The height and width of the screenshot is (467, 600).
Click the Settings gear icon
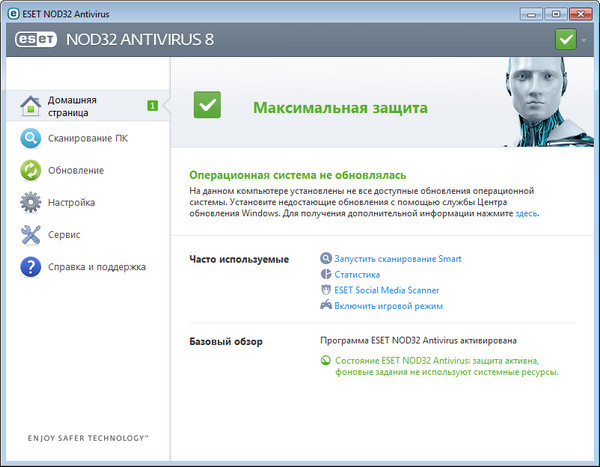[x=31, y=202]
